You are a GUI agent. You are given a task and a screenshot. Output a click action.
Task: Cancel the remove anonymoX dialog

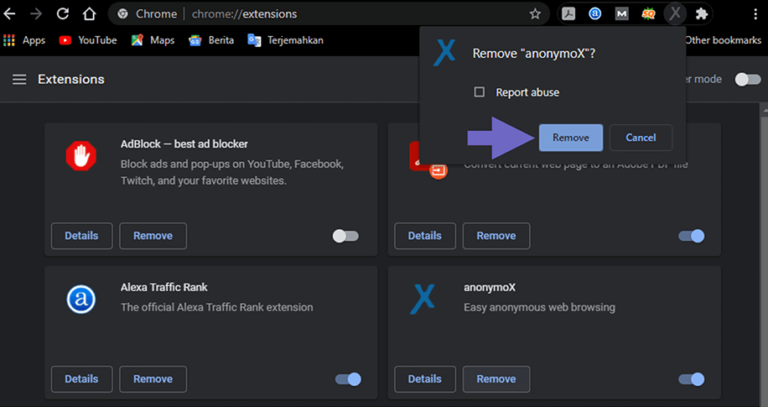click(641, 138)
